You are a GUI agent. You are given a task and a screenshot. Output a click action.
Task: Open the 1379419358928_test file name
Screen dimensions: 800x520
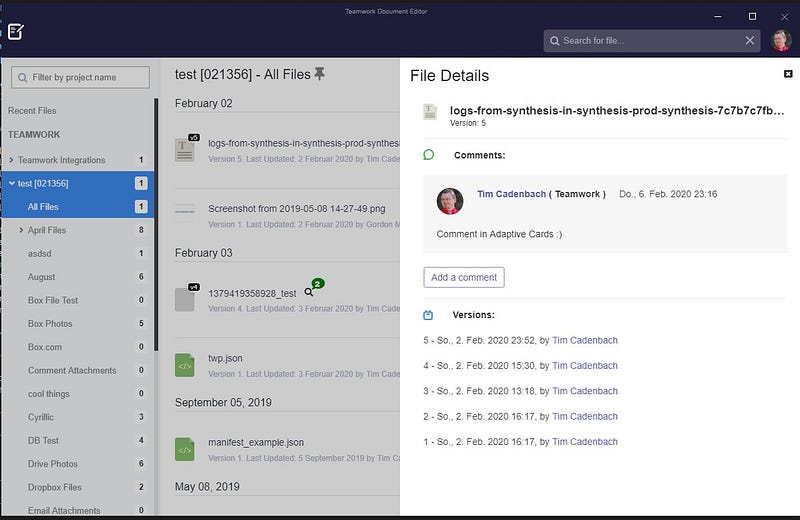pyautogui.click(x=252, y=293)
